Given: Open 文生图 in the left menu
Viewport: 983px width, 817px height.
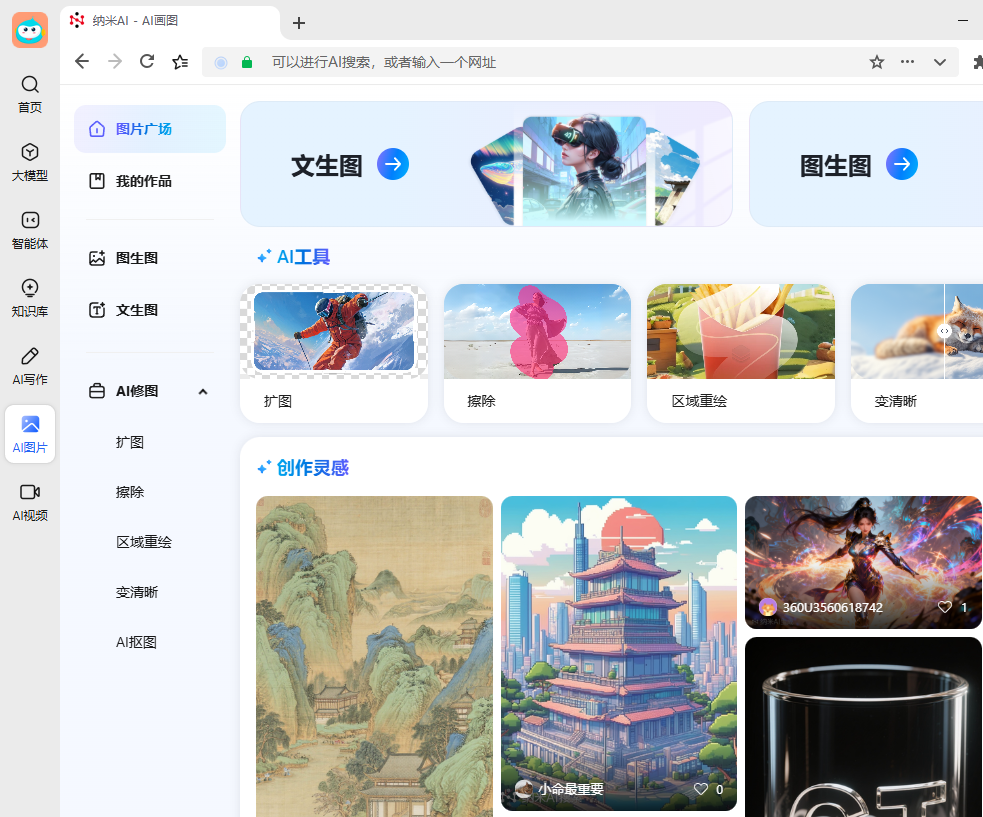Looking at the screenshot, I should coord(150,310).
